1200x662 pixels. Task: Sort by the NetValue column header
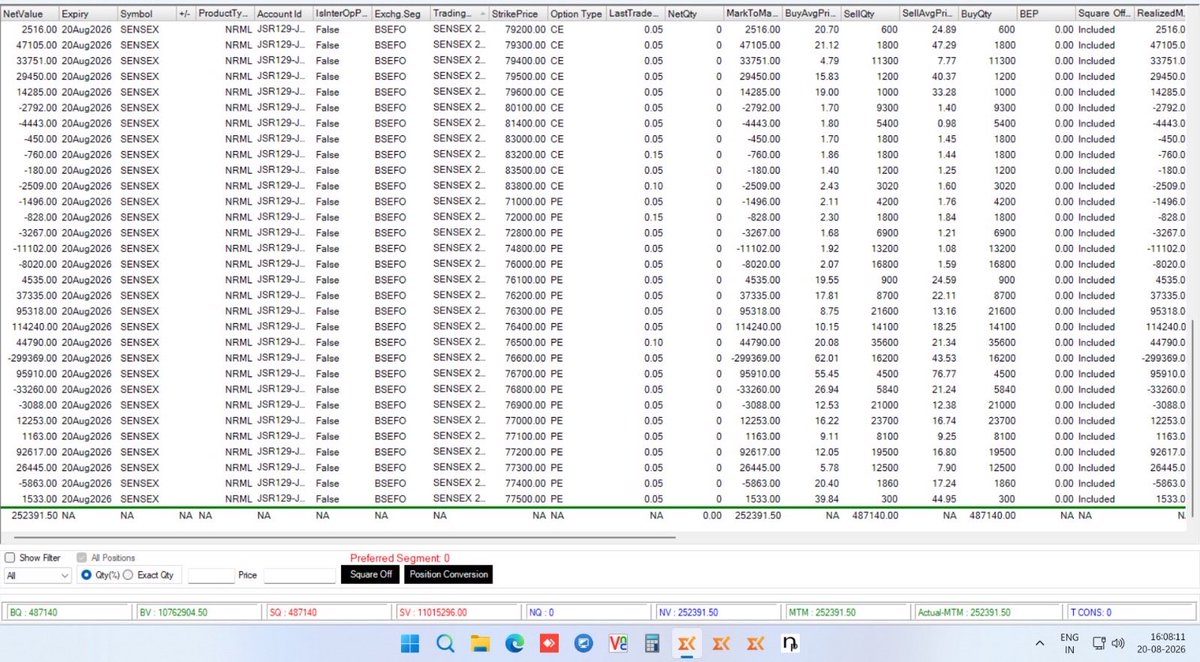(29, 15)
